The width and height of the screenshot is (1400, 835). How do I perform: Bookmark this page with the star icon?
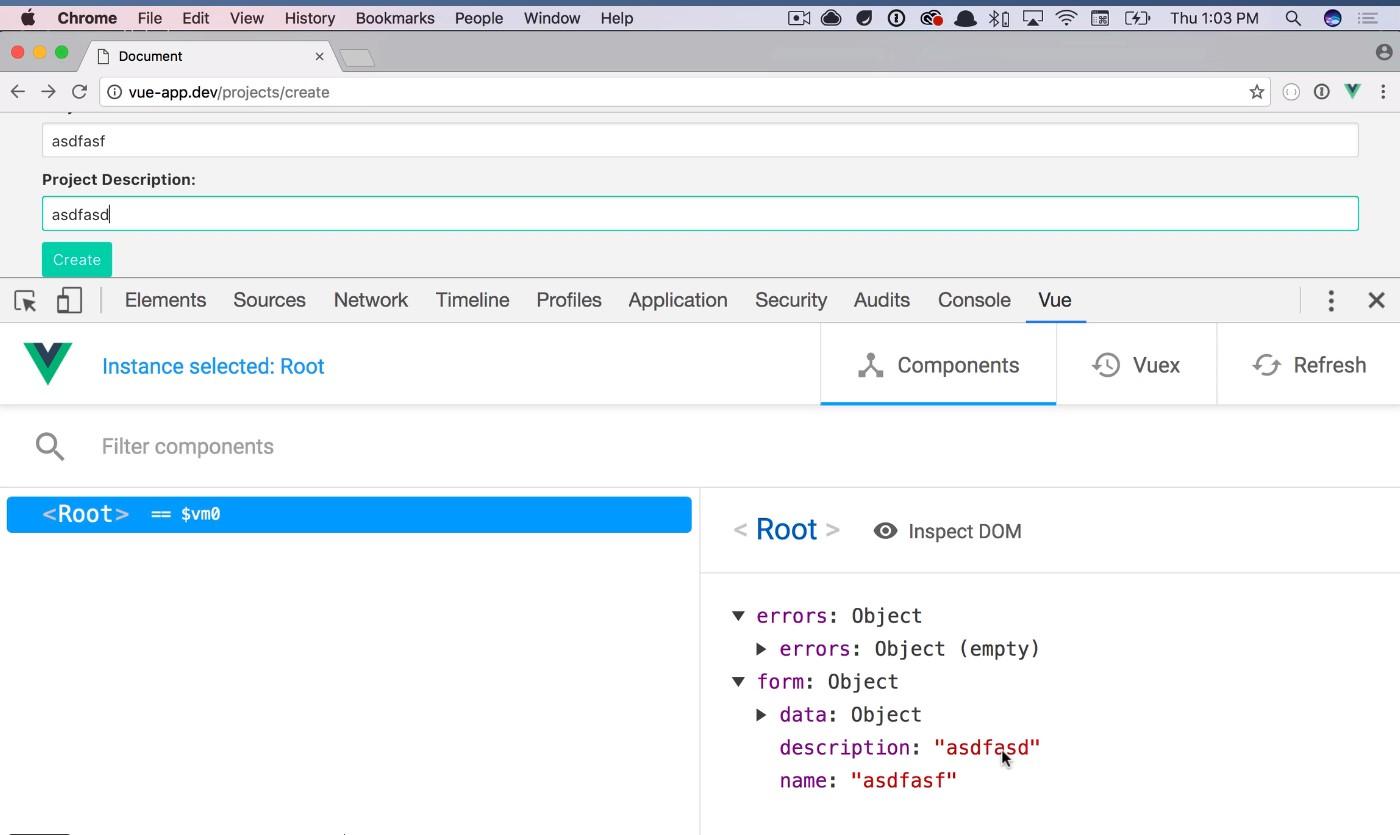(1256, 92)
